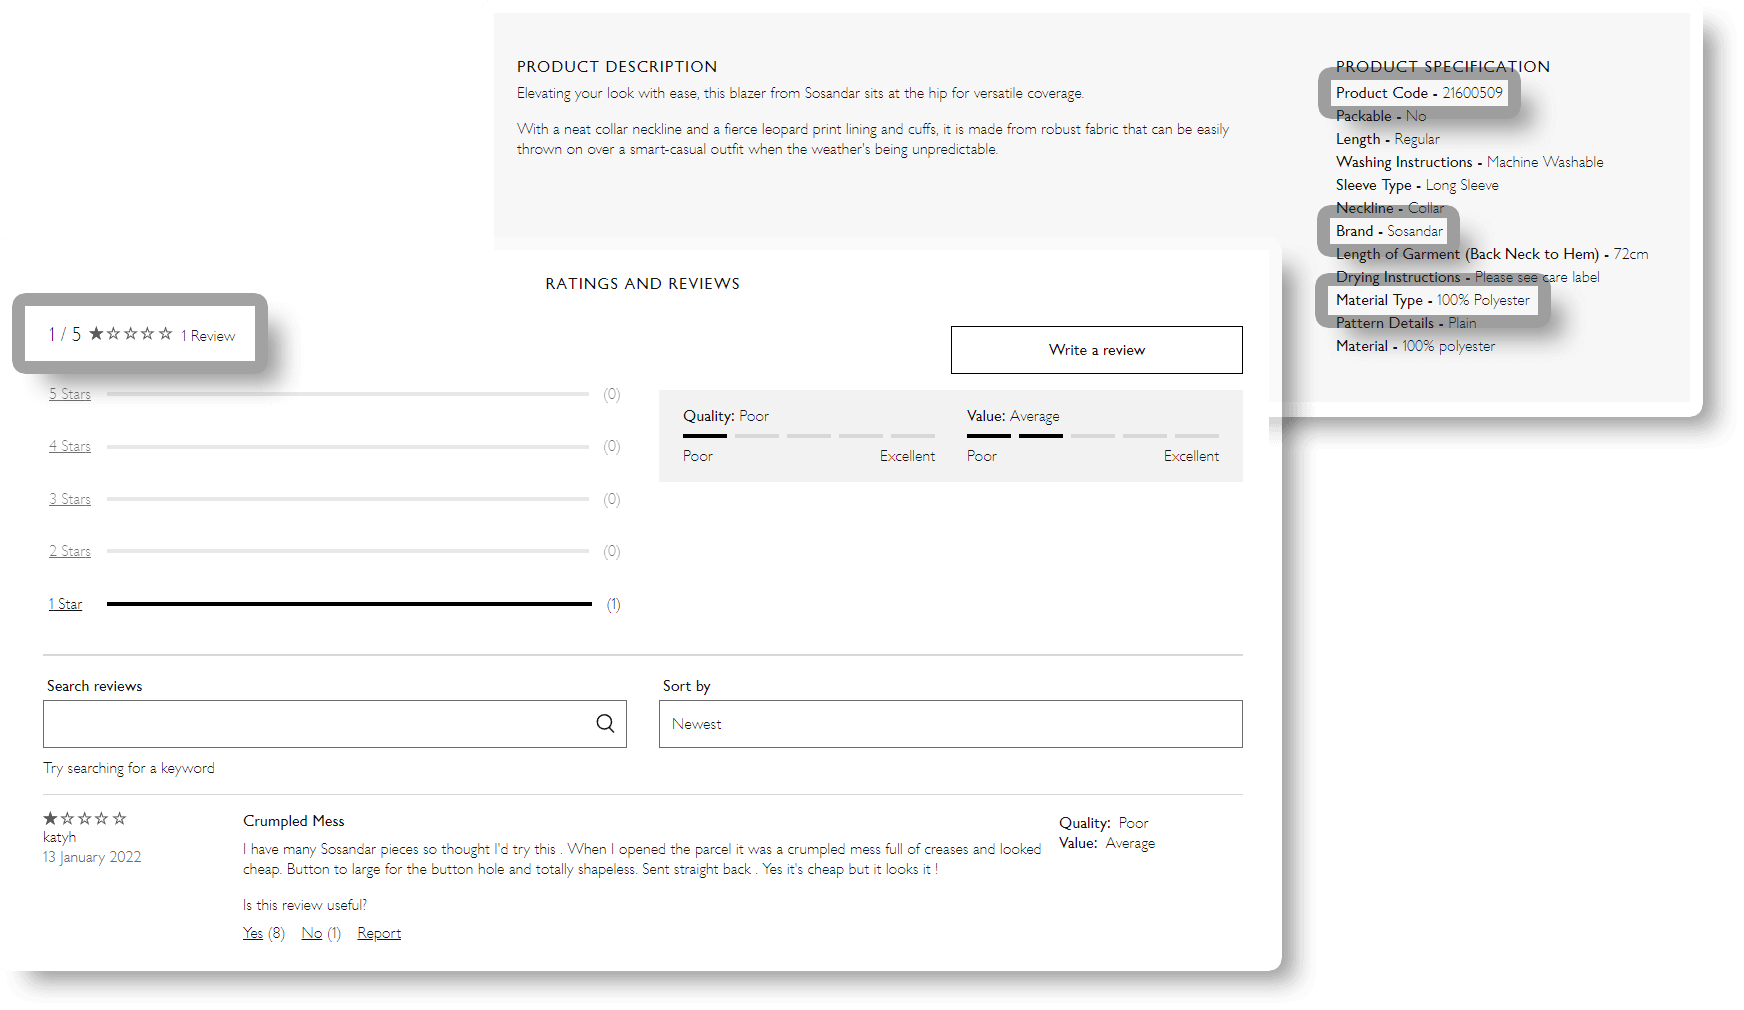This screenshot has height=1010, width=1744.
Task: Filter by 5 Stars link
Action: pos(70,394)
